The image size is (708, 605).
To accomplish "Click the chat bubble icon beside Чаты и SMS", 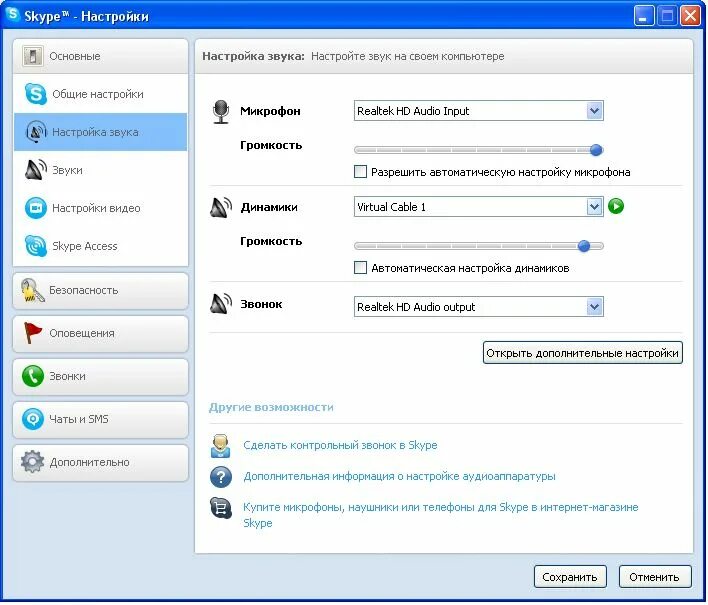I will (33, 419).
